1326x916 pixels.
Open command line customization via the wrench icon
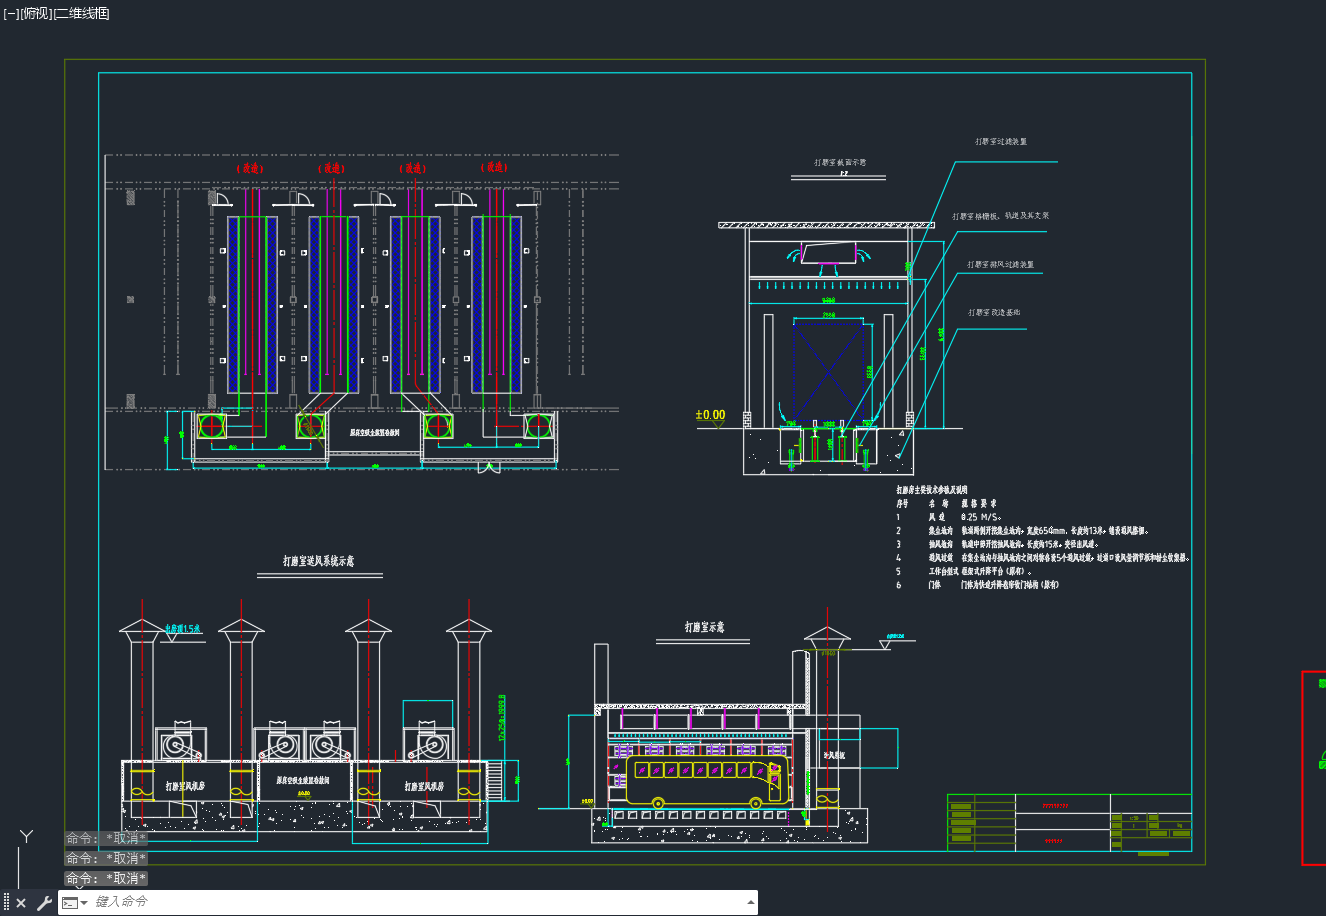pyautogui.click(x=44, y=903)
